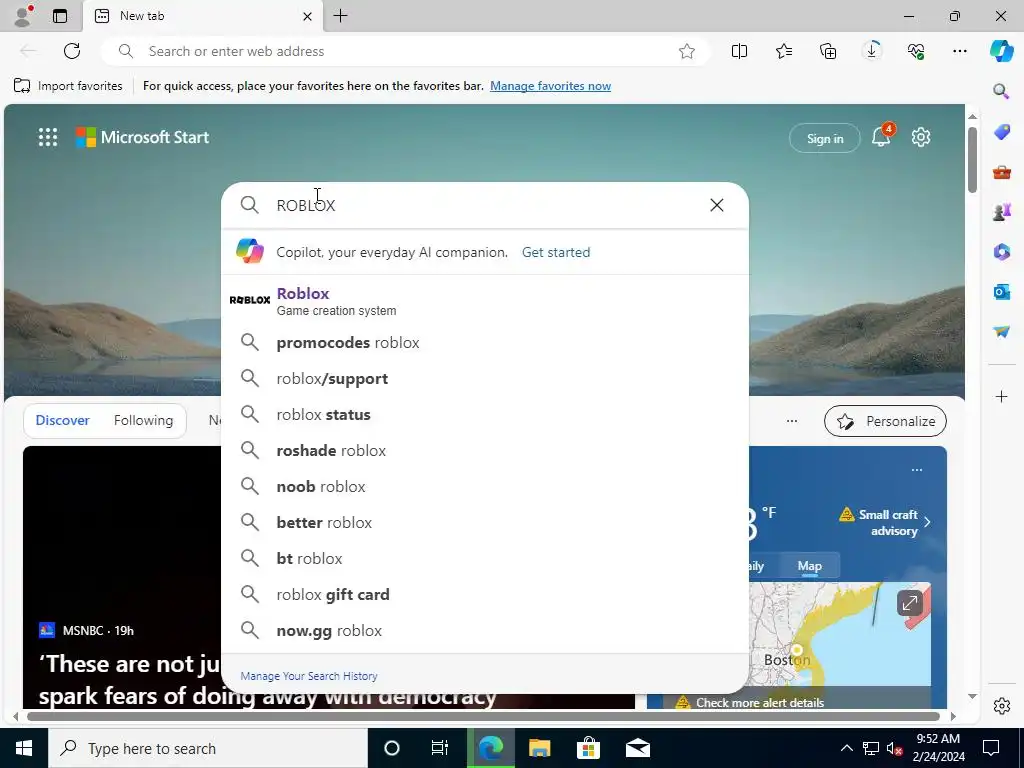The width and height of the screenshot is (1024, 768).
Task: Open sidebar Drop paper plane icon
Action: (x=1001, y=332)
